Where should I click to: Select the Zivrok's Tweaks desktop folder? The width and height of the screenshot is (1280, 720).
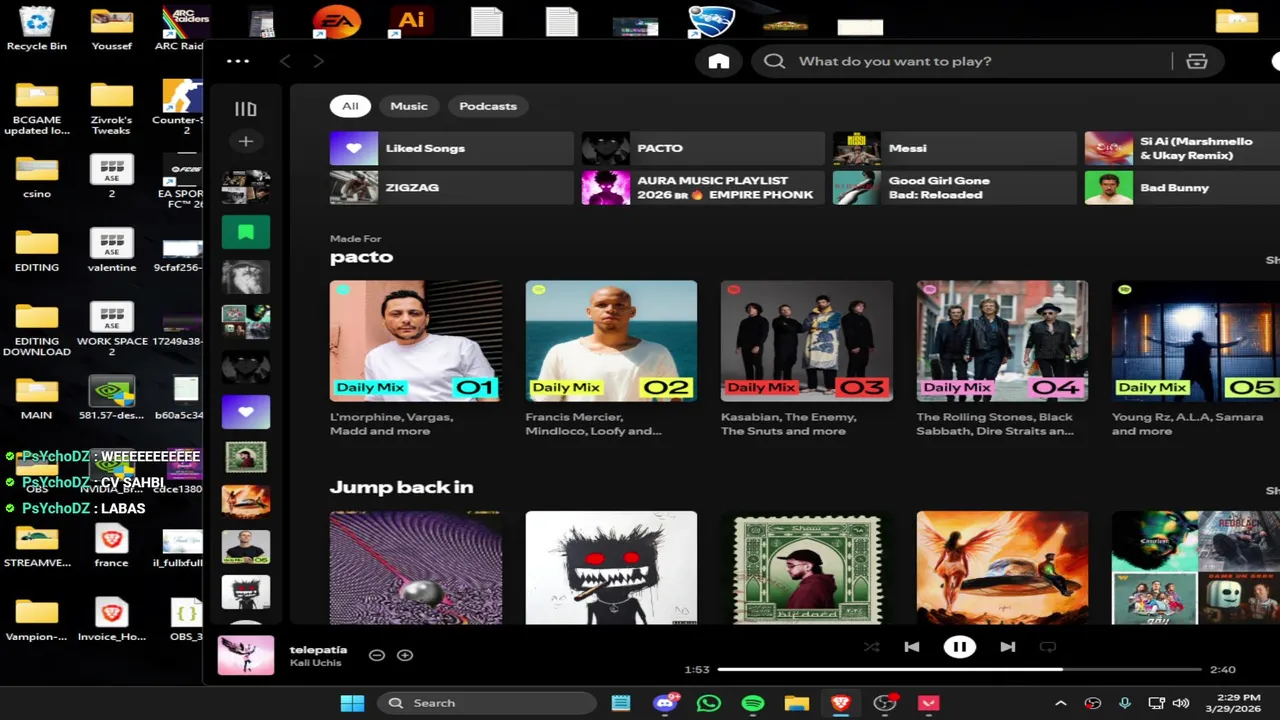click(x=111, y=109)
